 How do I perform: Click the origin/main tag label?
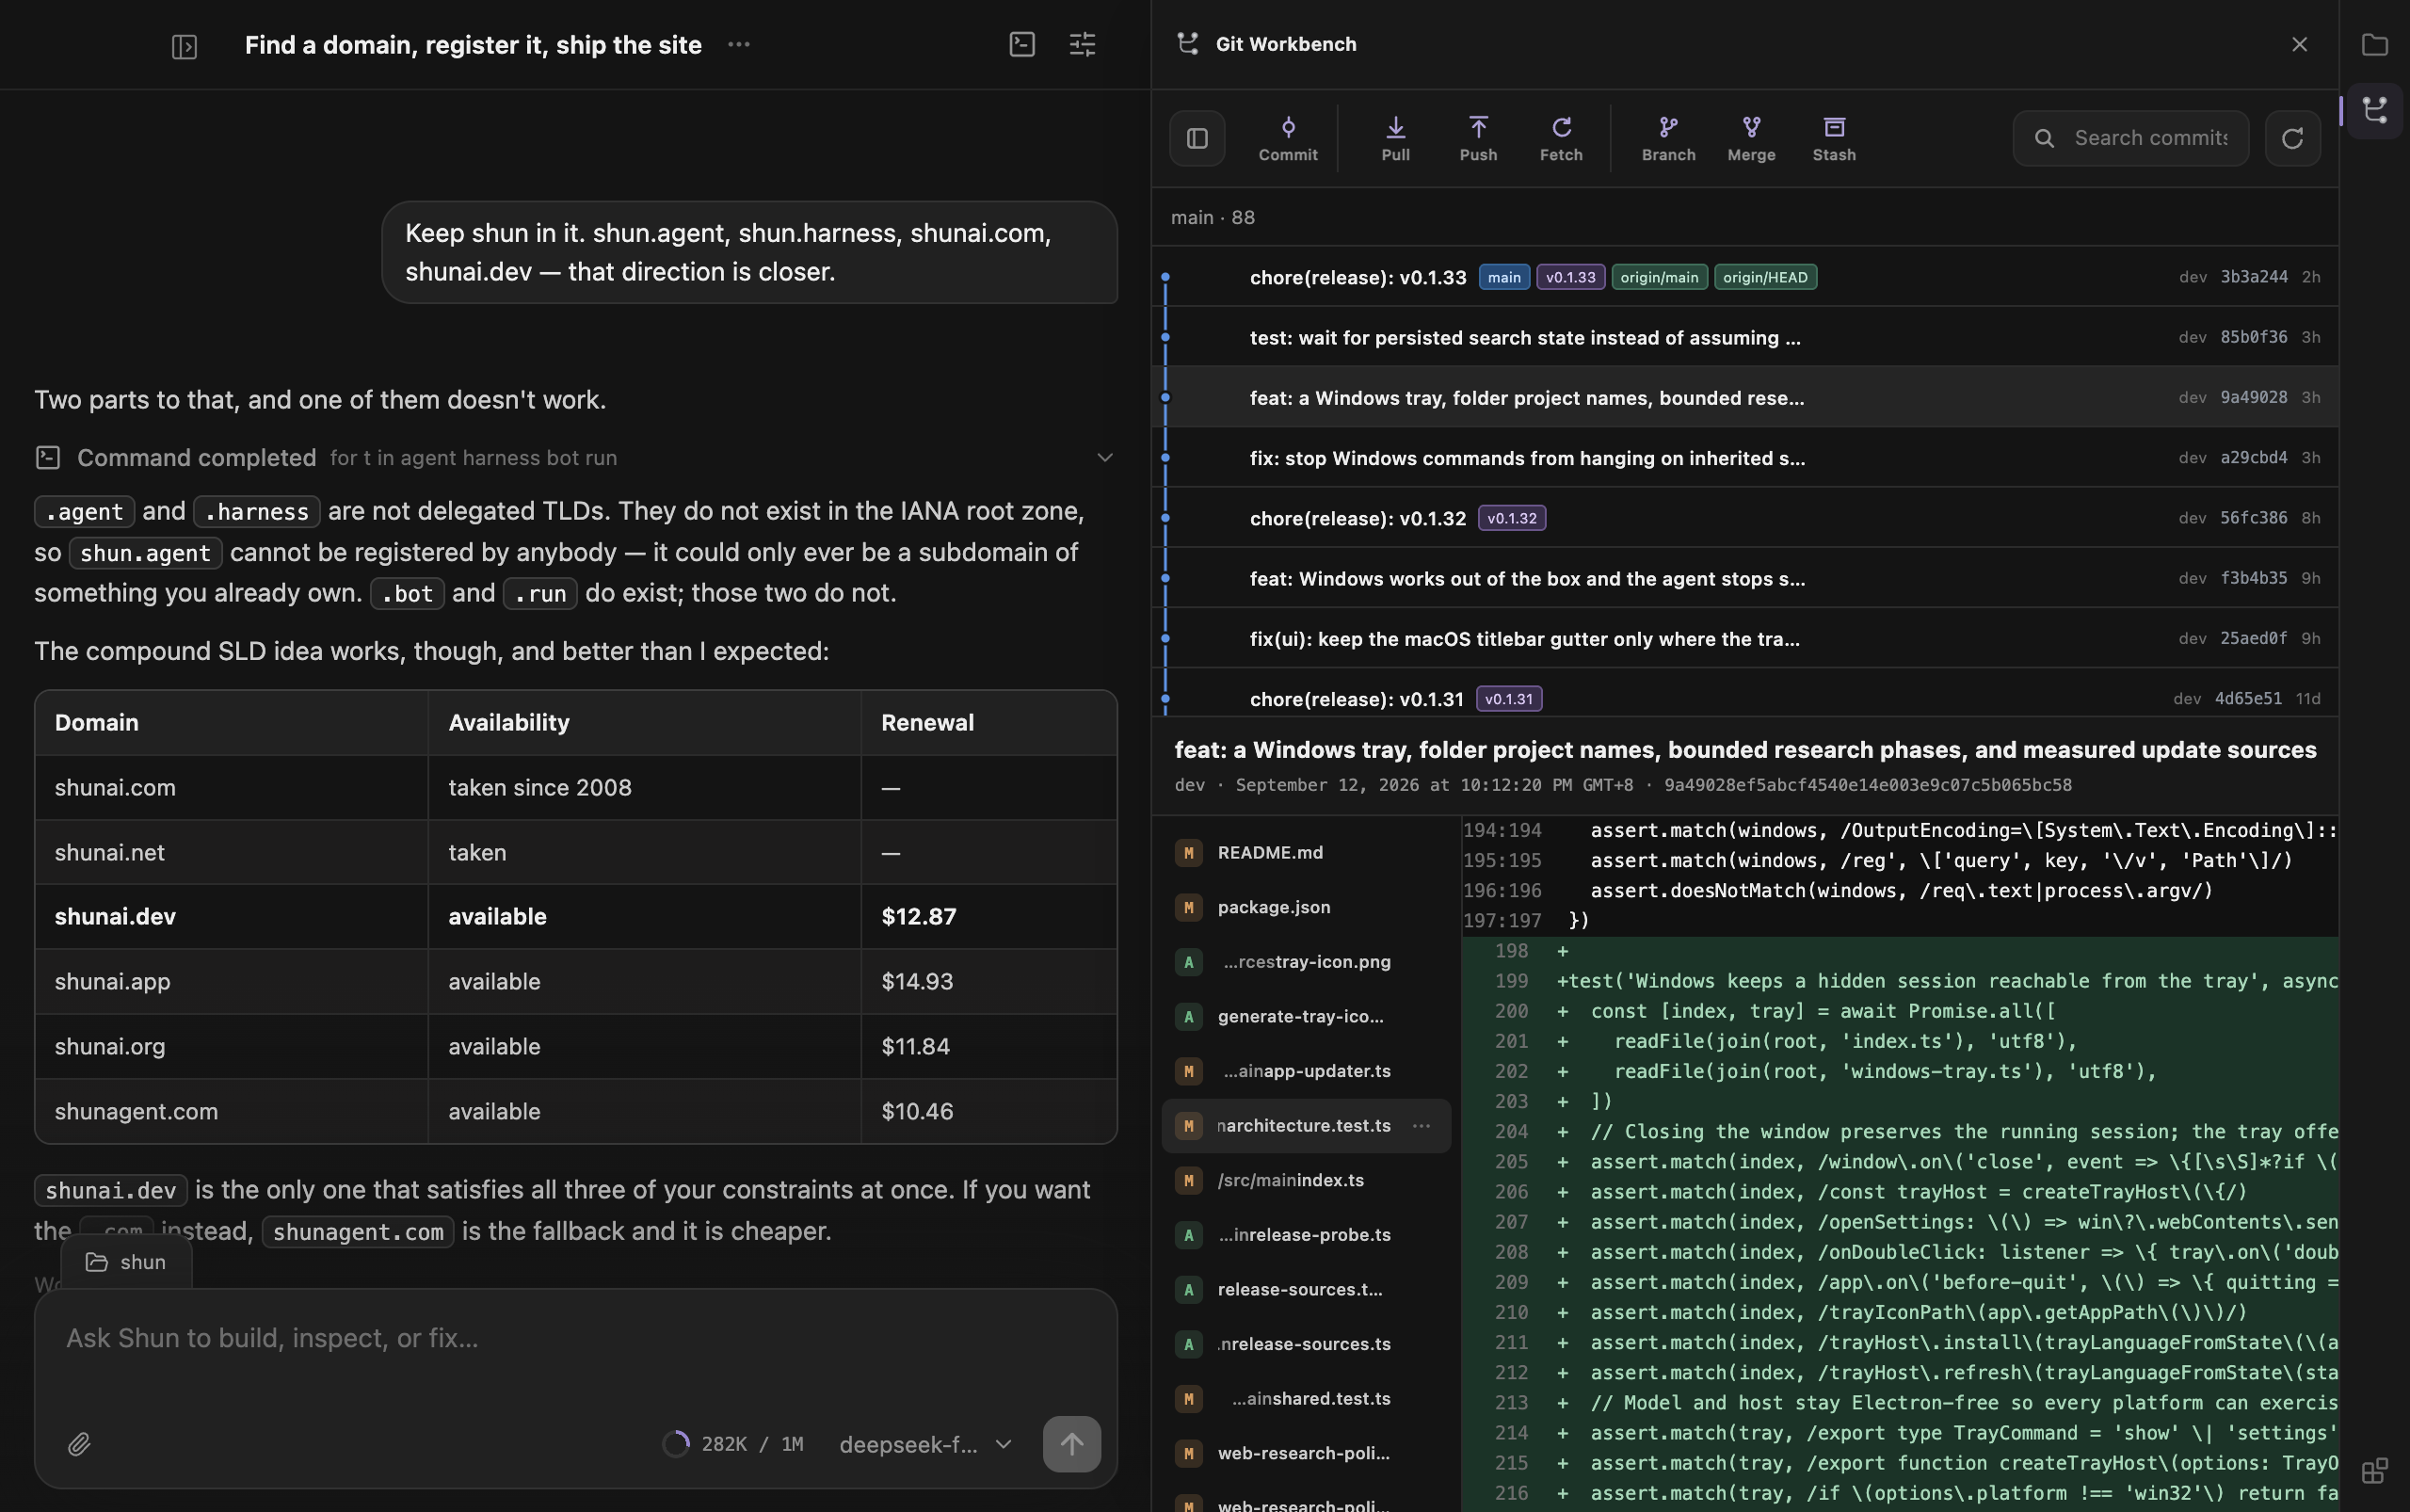click(x=1658, y=277)
